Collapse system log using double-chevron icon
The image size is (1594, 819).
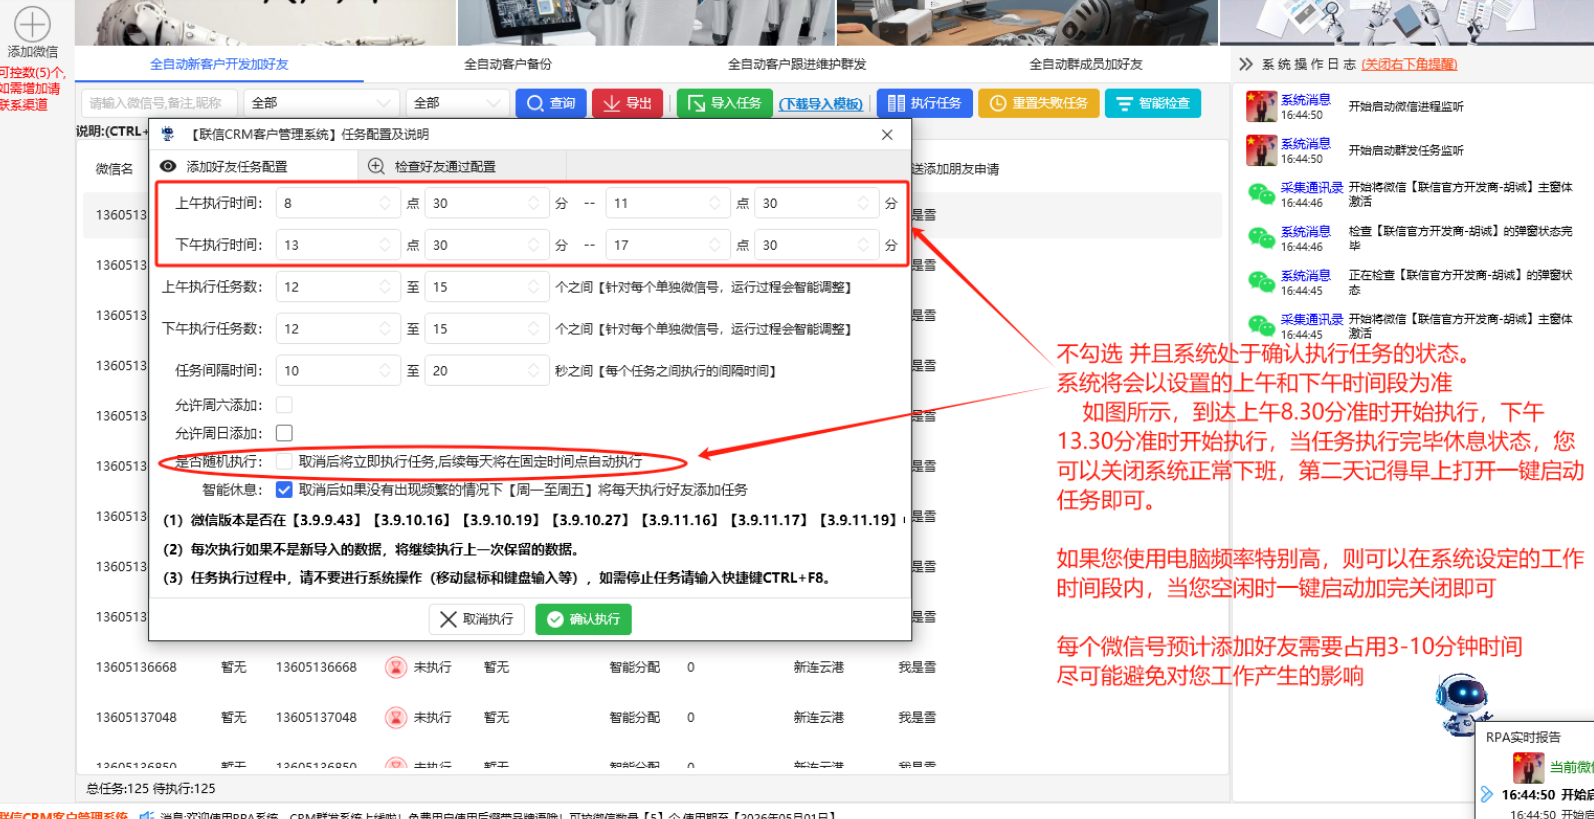pos(1245,64)
